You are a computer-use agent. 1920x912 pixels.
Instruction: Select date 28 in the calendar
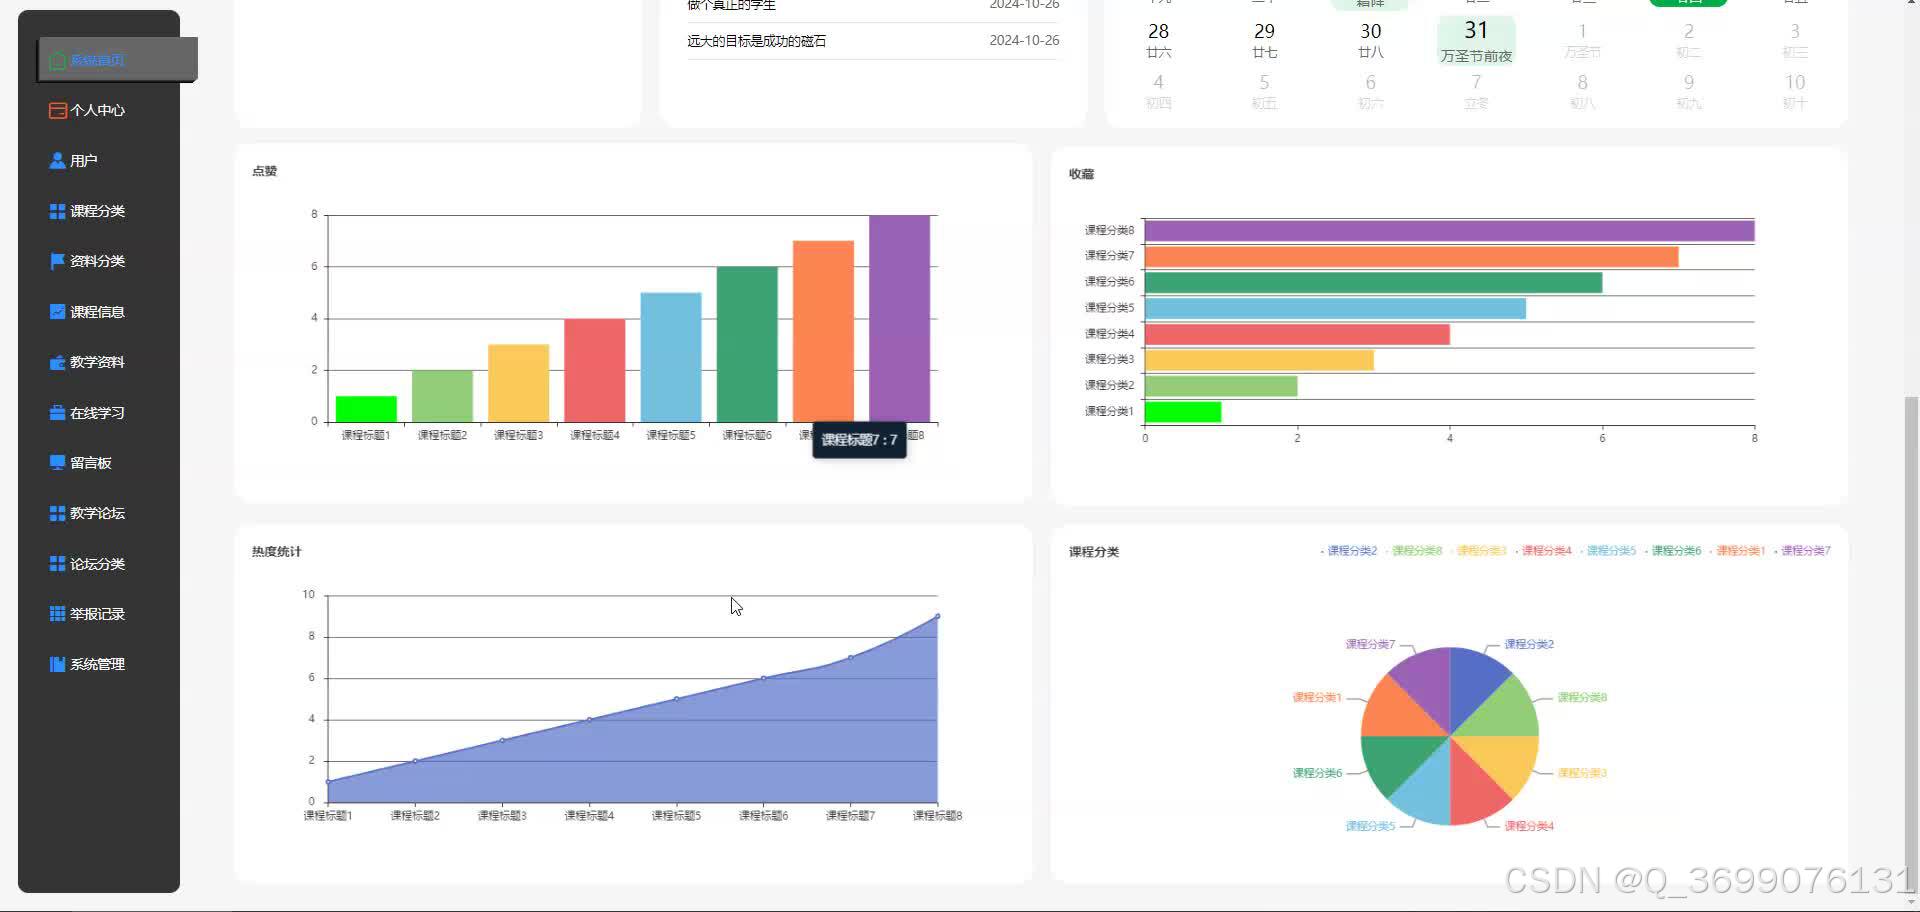click(x=1158, y=41)
